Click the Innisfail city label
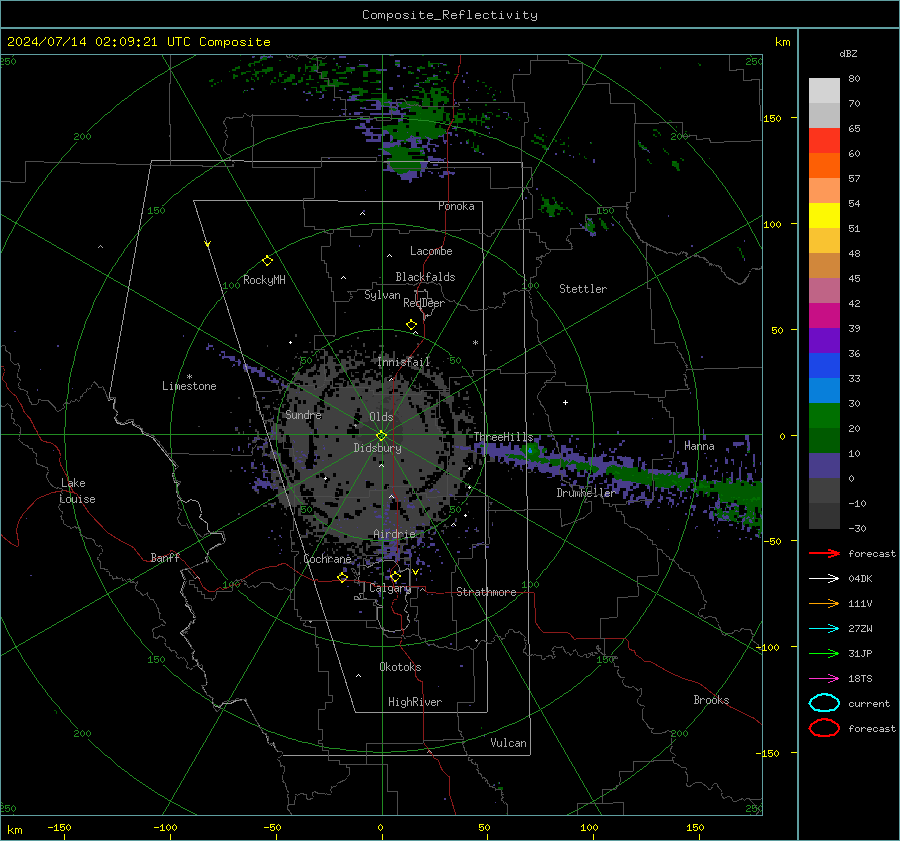 [404, 362]
